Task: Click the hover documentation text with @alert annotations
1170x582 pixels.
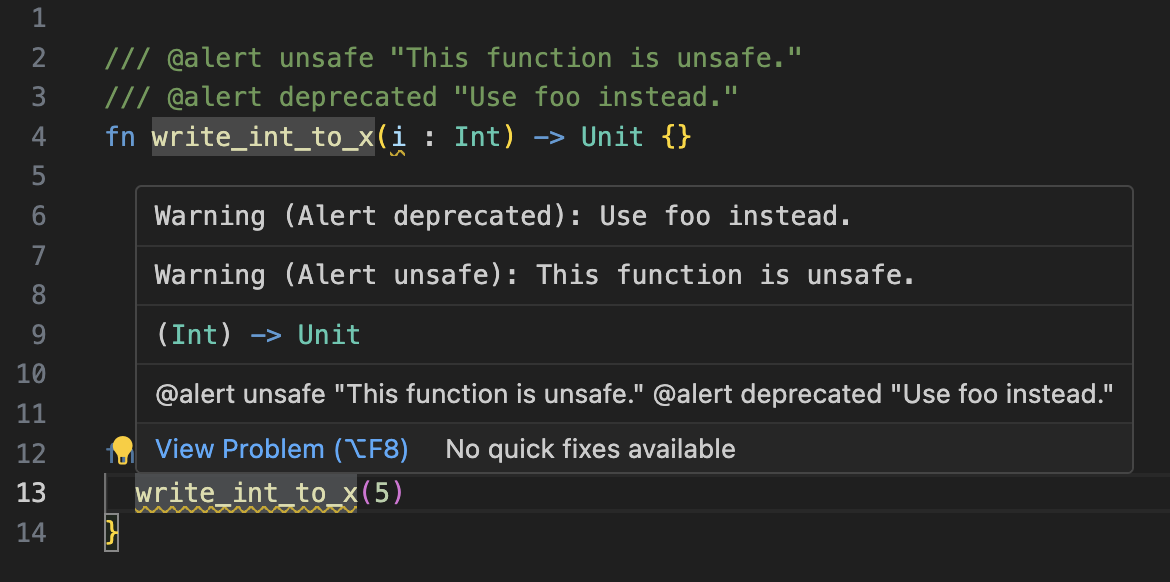Action: pyautogui.click(x=634, y=394)
